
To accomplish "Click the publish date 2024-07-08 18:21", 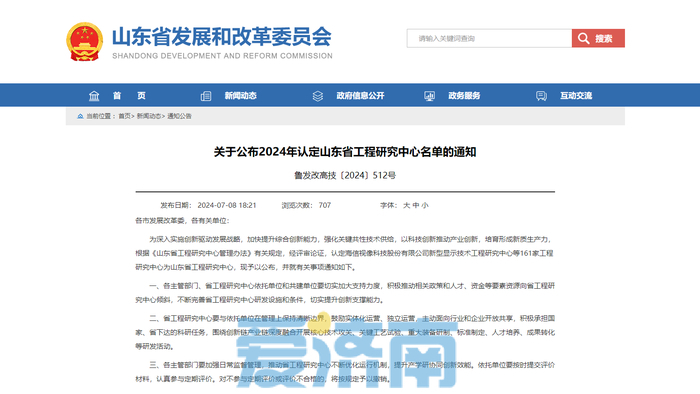I will 227,205.
